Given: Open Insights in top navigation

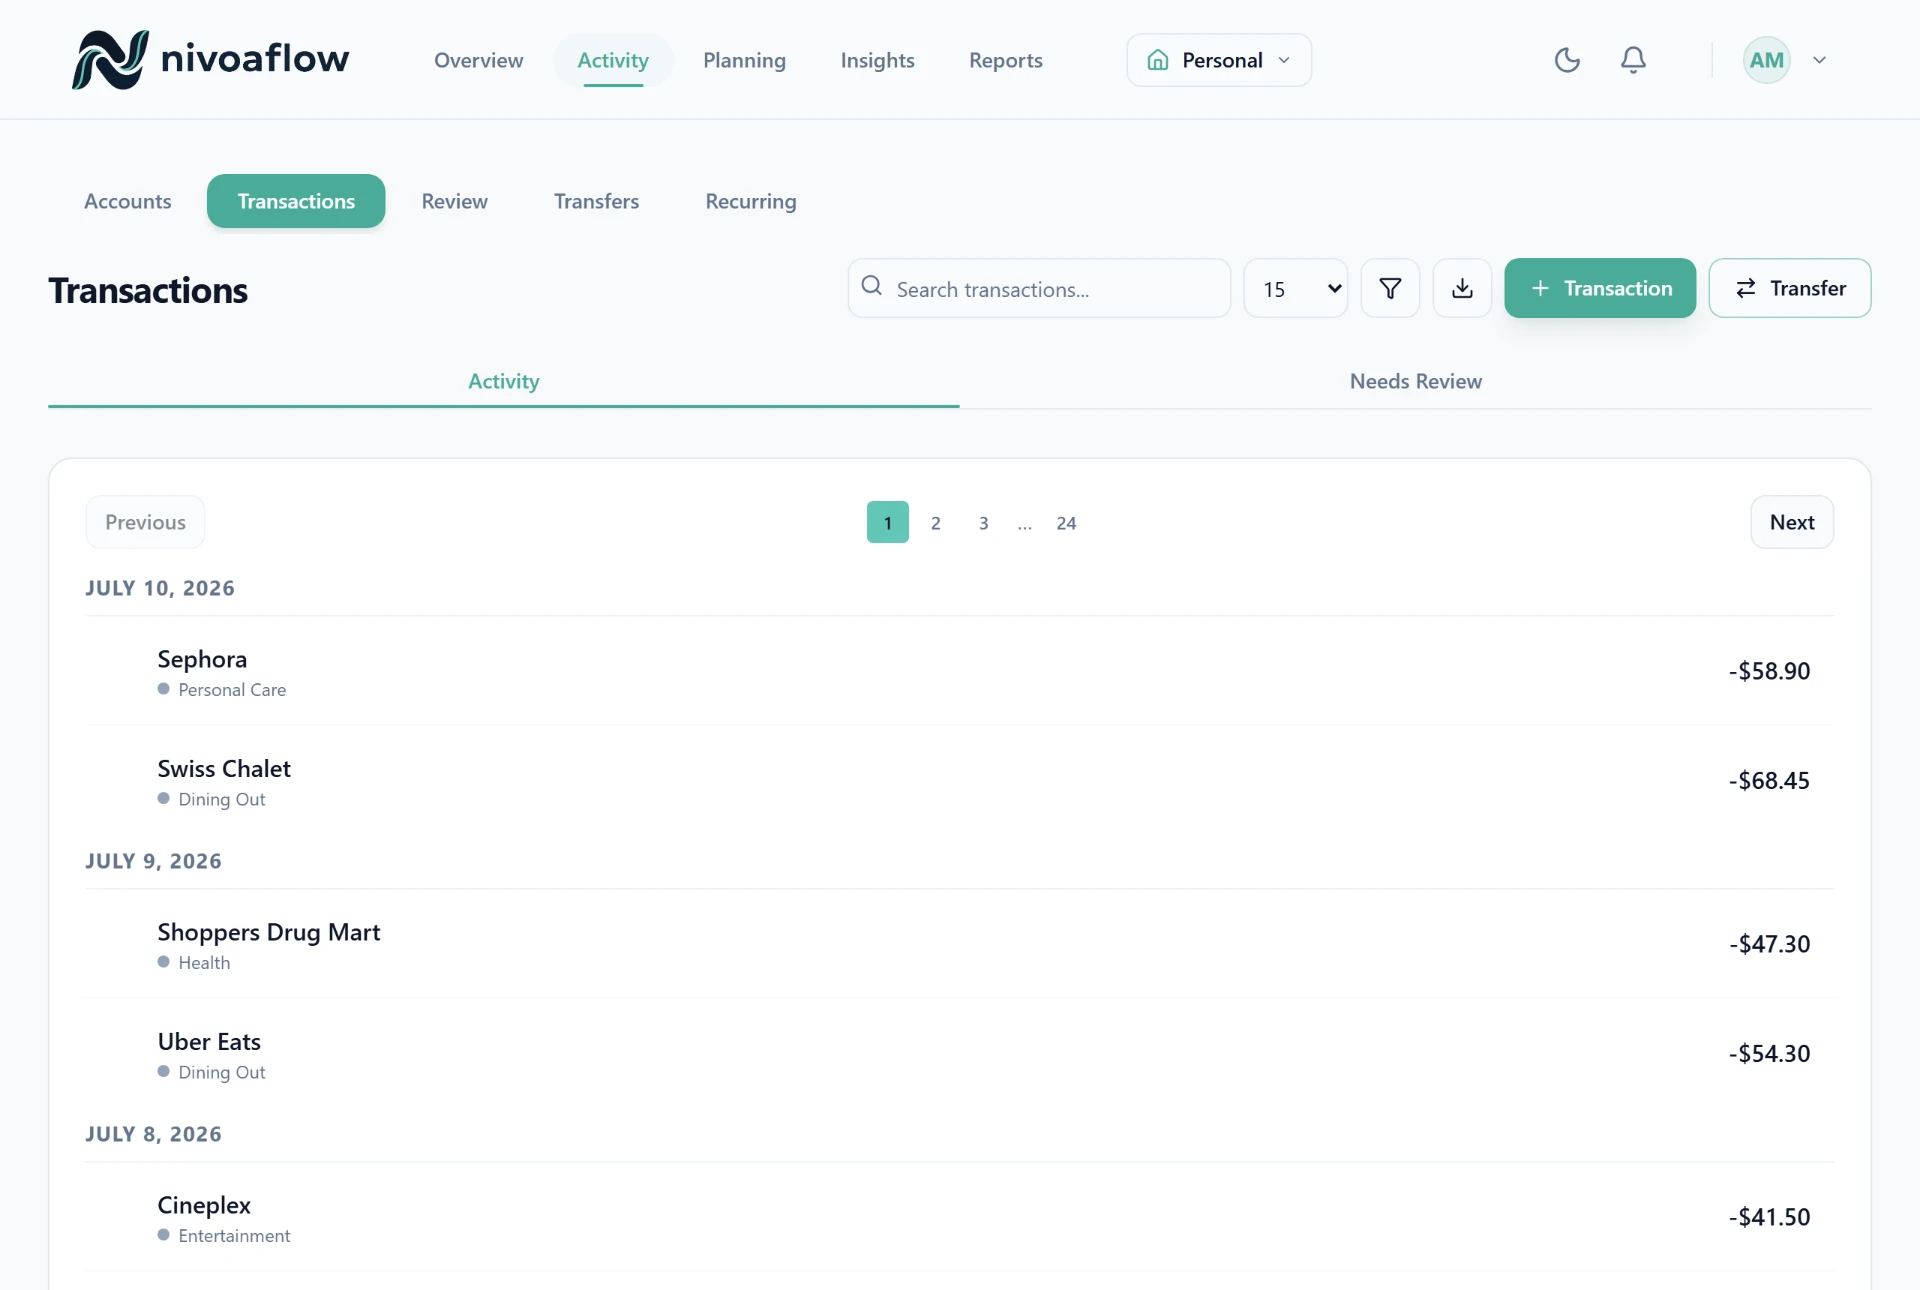Looking at the screenshot, I should click(877, 60).
